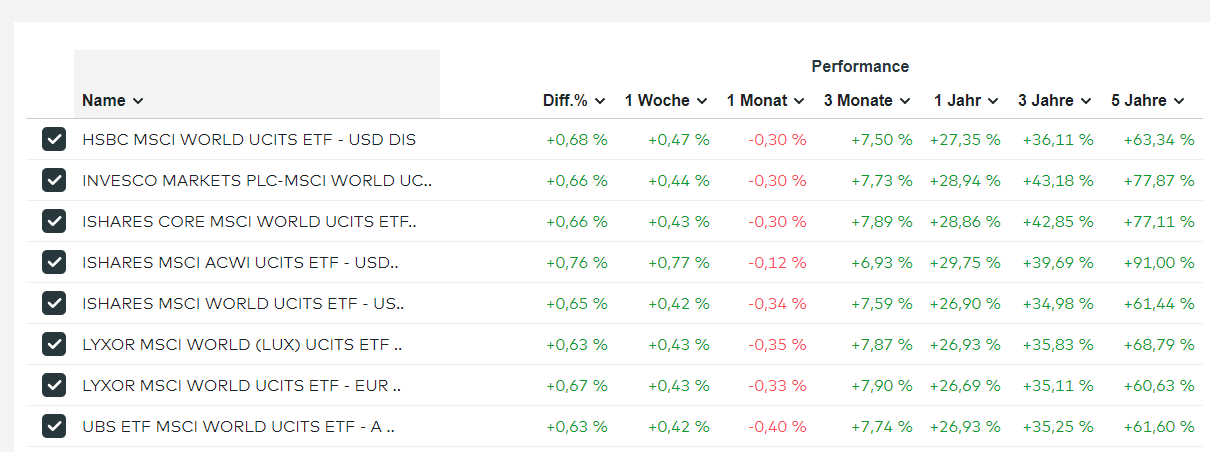The image size is (1210, 452).
Task: Sort by 1 Monat performance
Action: [766, 100]
